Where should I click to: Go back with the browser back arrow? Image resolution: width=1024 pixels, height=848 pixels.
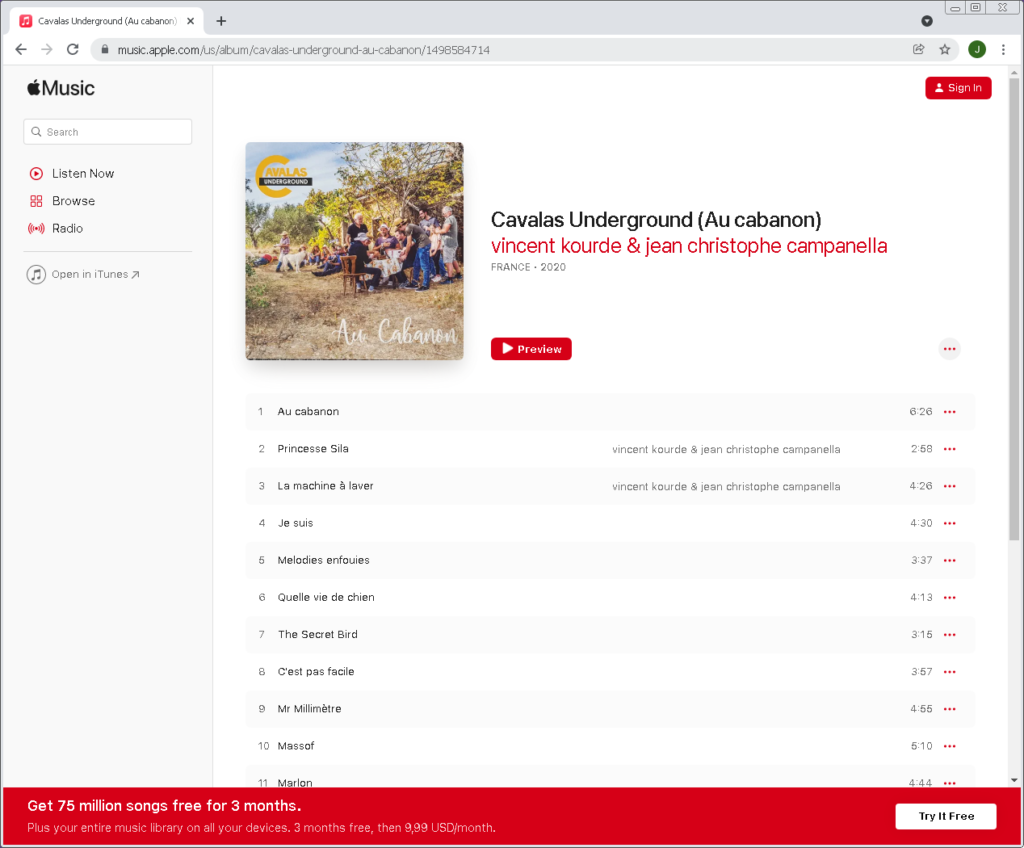[21, 50]
